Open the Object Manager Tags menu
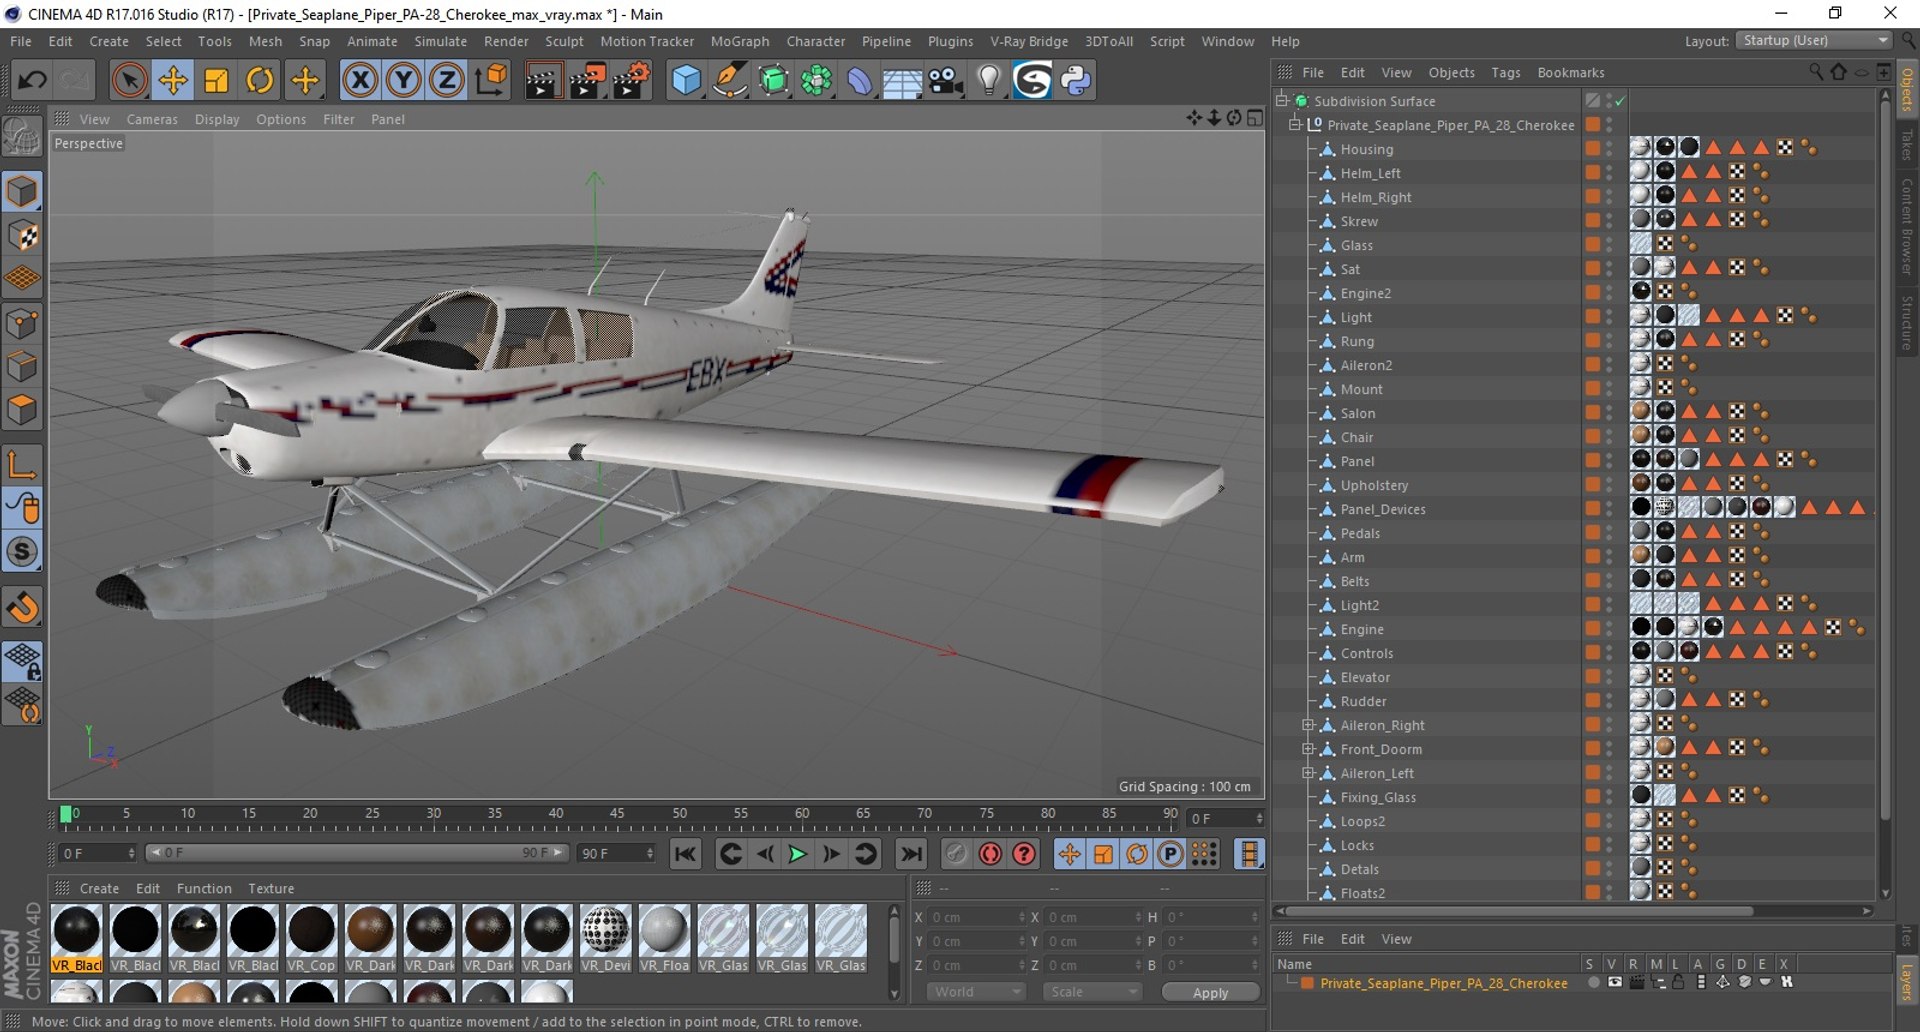1920x1032 pixels. tap(1505, 72)
